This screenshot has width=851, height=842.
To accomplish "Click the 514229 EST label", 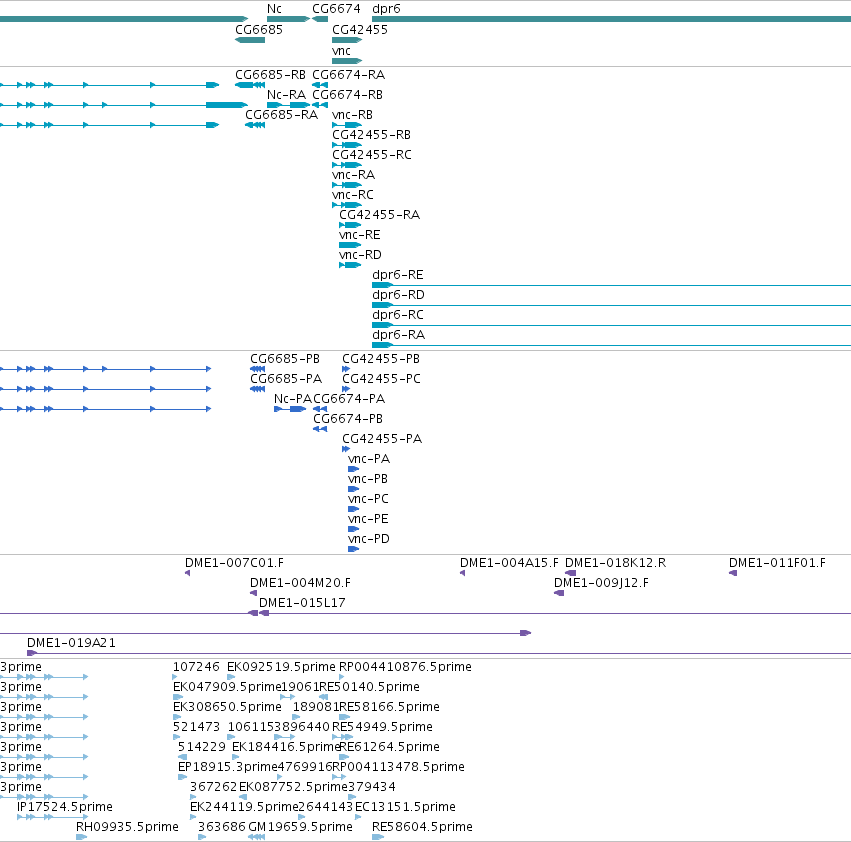I will (x=201, y=746).
